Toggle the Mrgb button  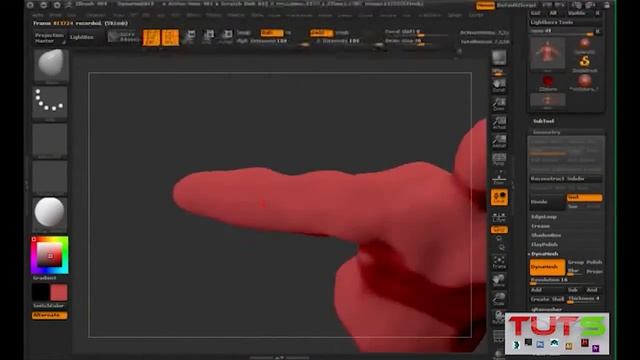pyautogui.click(x=244, y=33)
